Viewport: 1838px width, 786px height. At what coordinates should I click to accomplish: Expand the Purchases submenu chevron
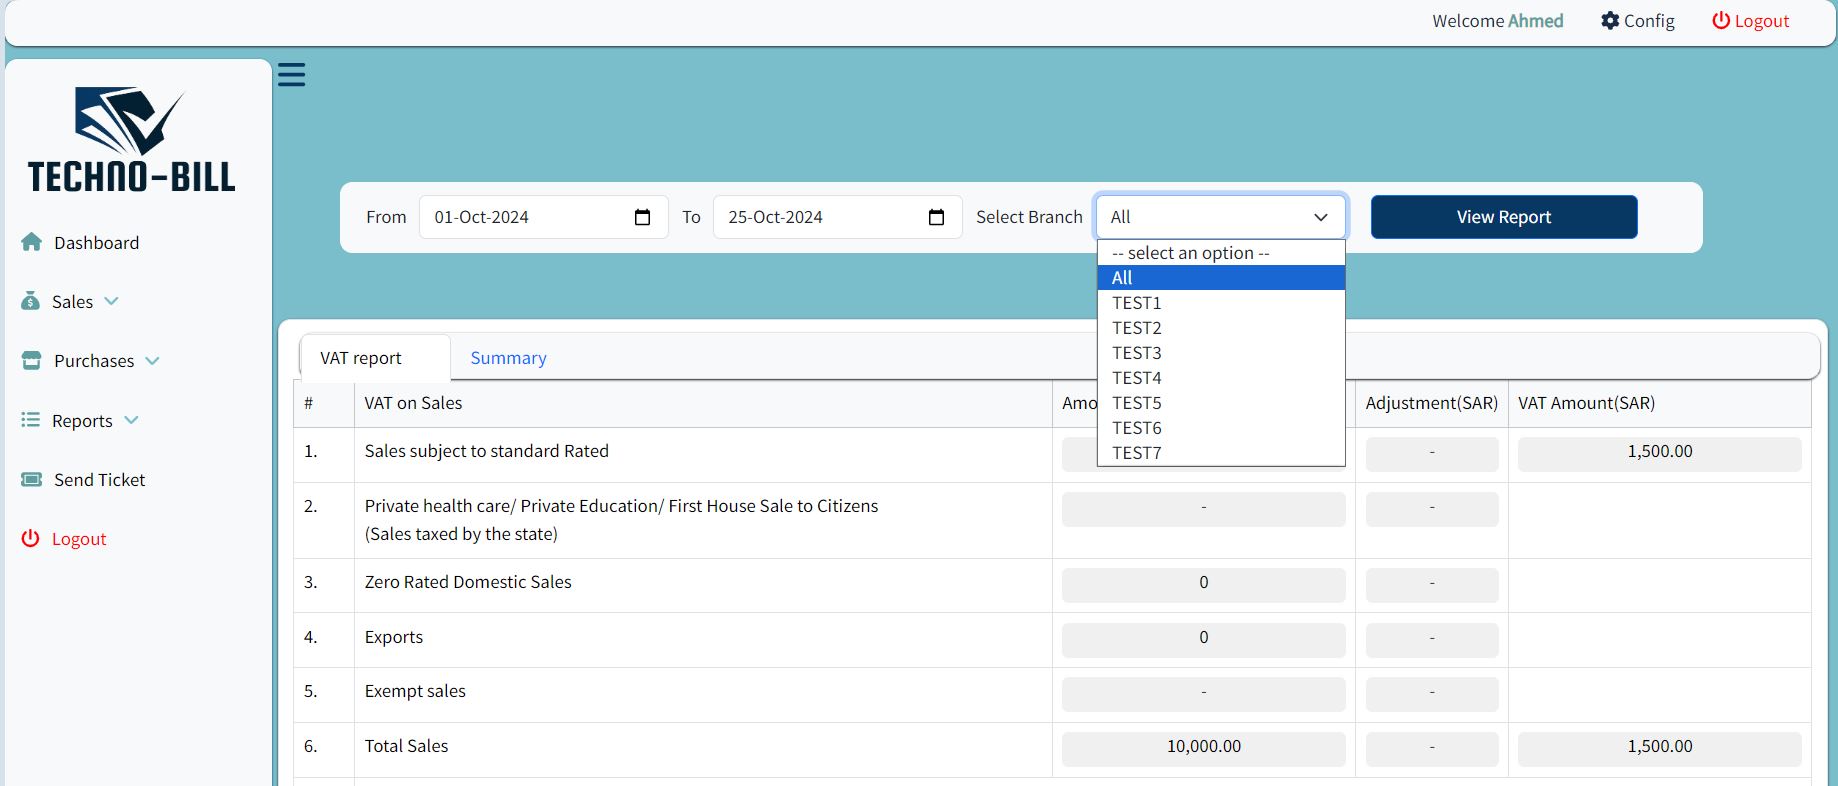tap(152, 360)
